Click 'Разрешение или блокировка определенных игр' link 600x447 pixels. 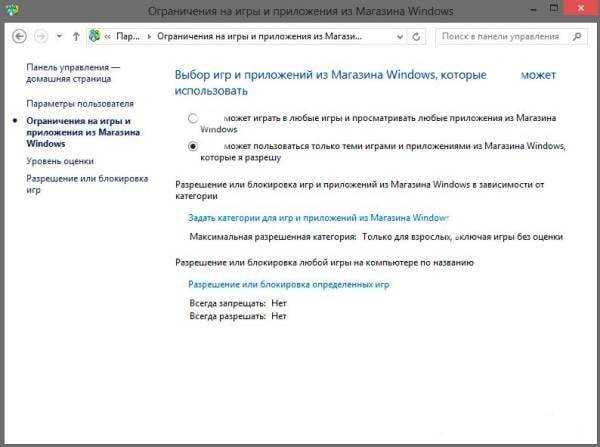pos(289,284)
